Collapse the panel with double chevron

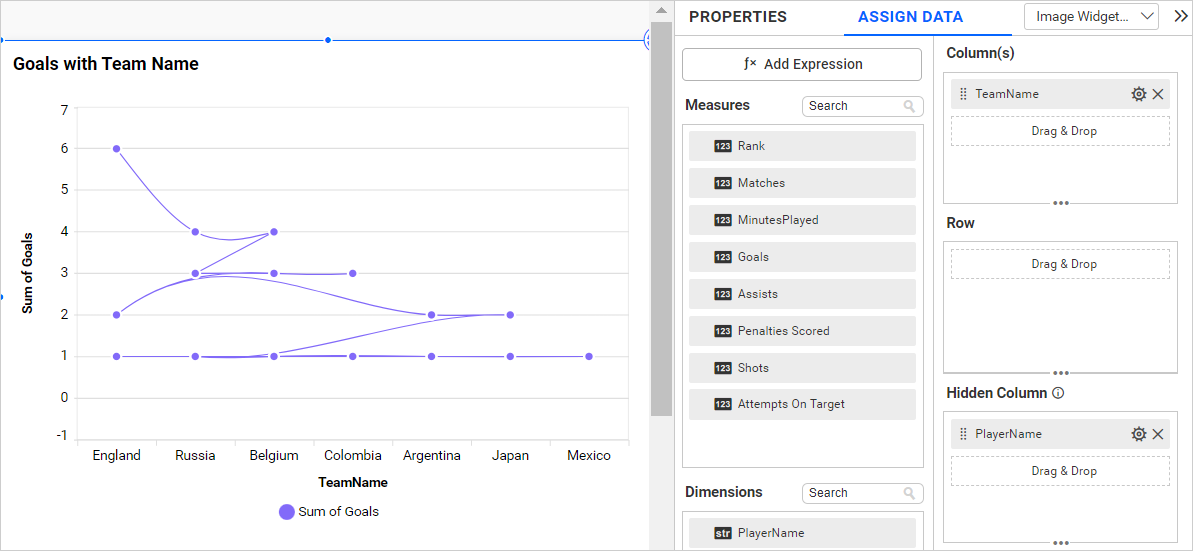pos(1180,16)
